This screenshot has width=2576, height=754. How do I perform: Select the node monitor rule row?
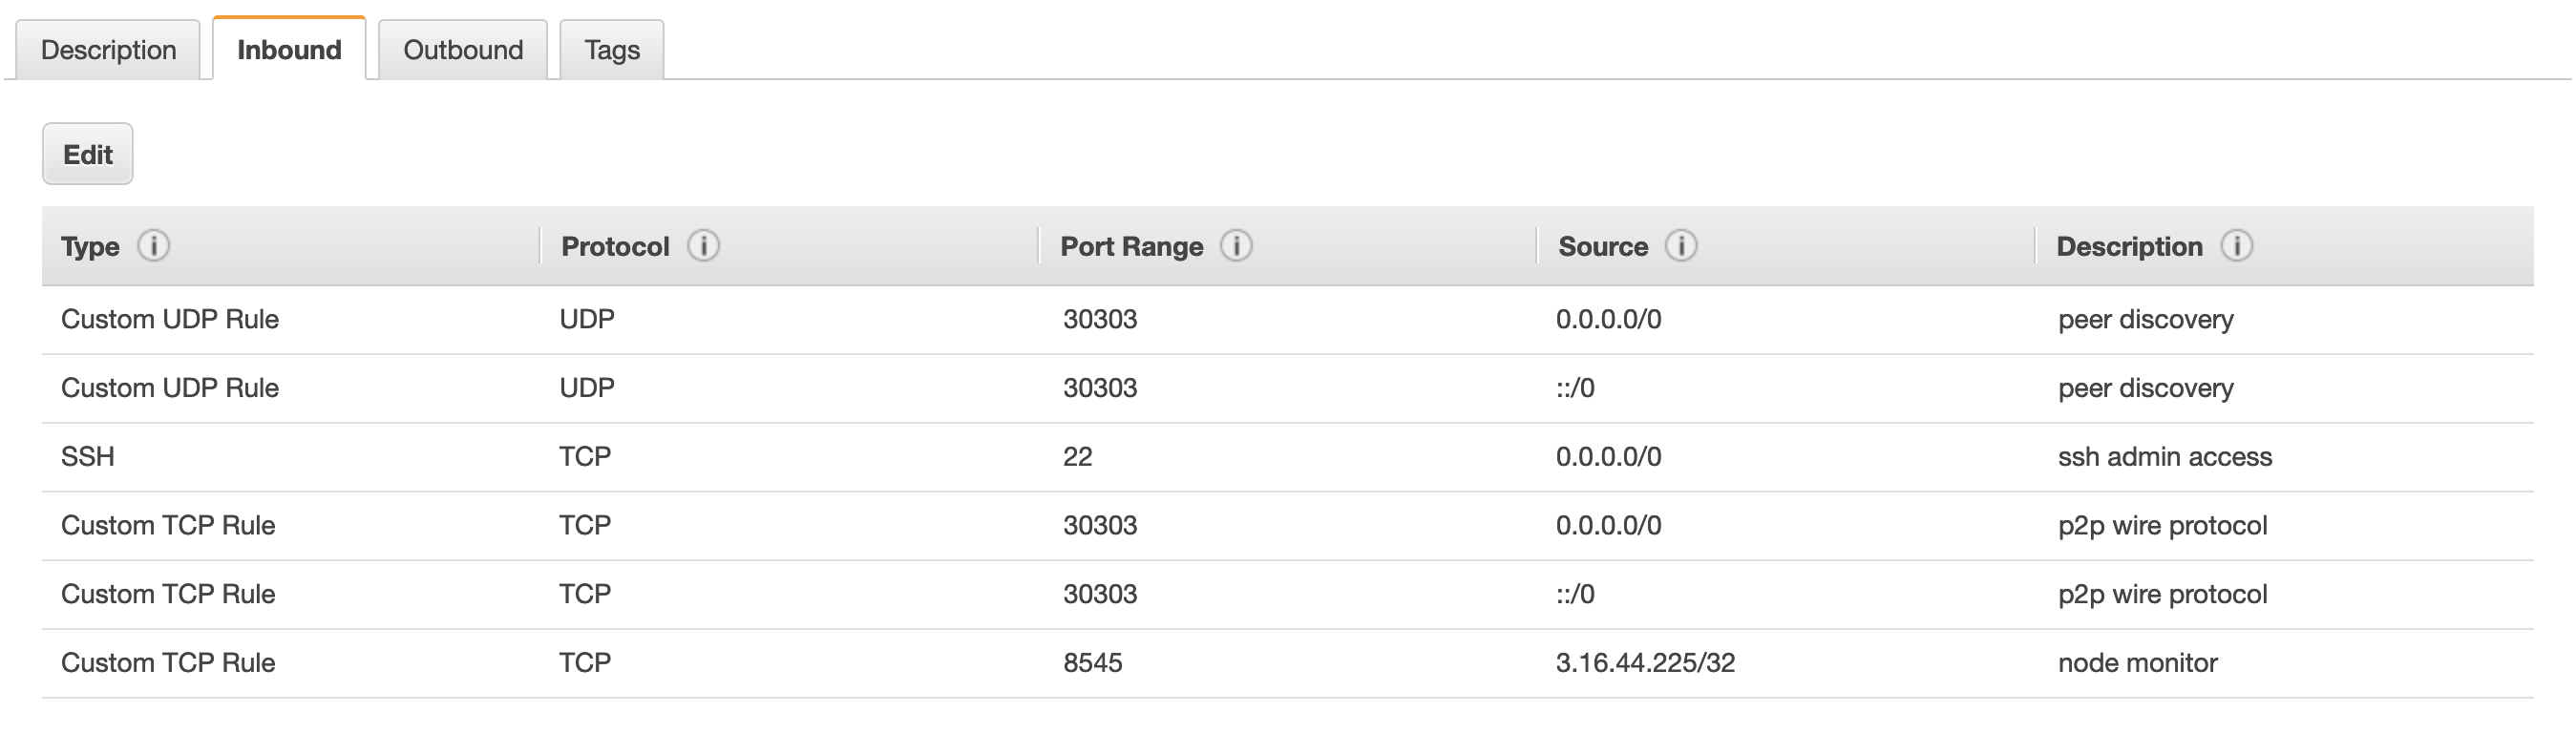pyautogui.click(x=168, y=661)
